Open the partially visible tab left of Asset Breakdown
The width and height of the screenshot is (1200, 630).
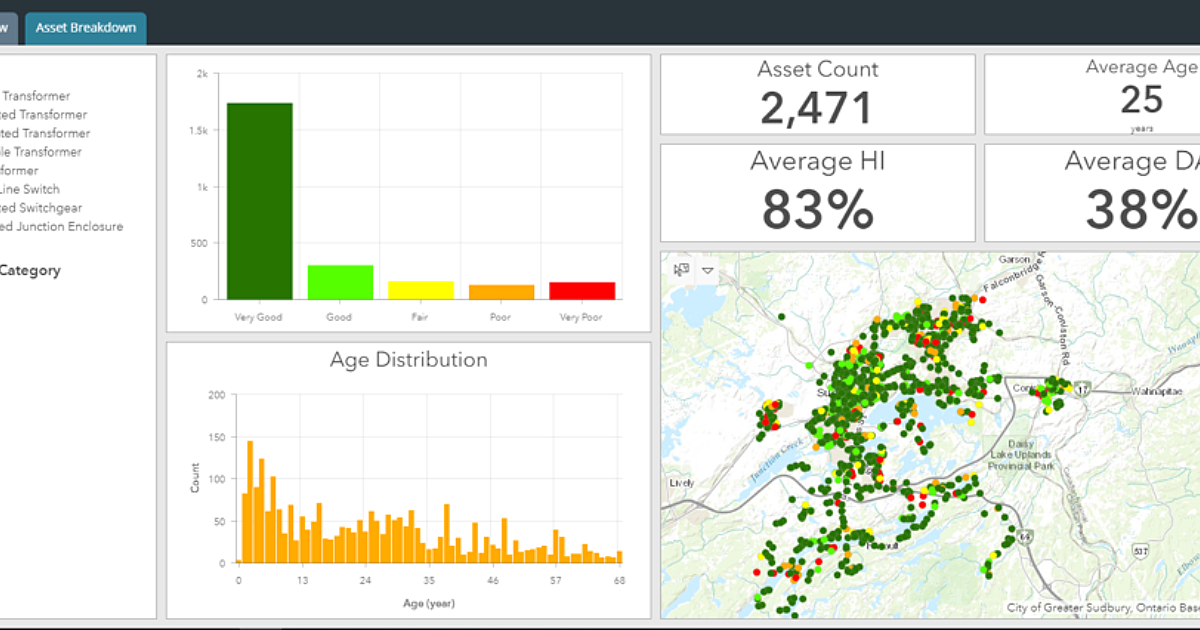[8, 28]
